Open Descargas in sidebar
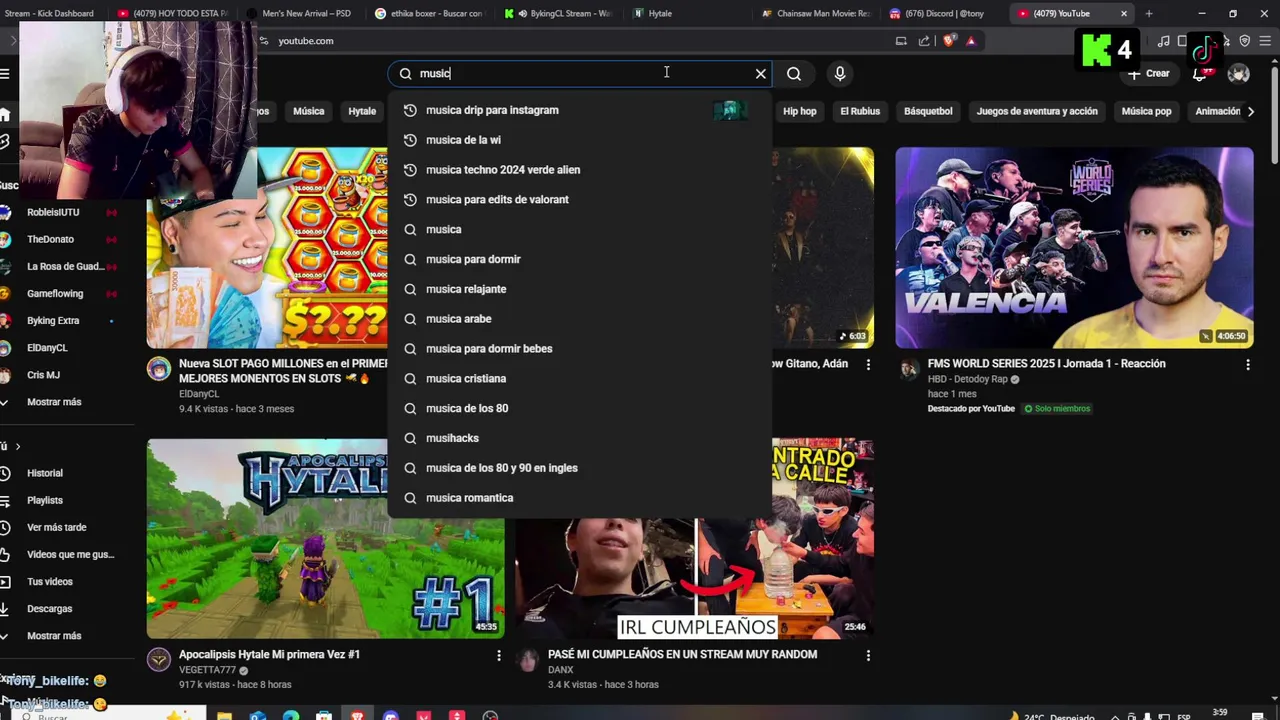 50,608
